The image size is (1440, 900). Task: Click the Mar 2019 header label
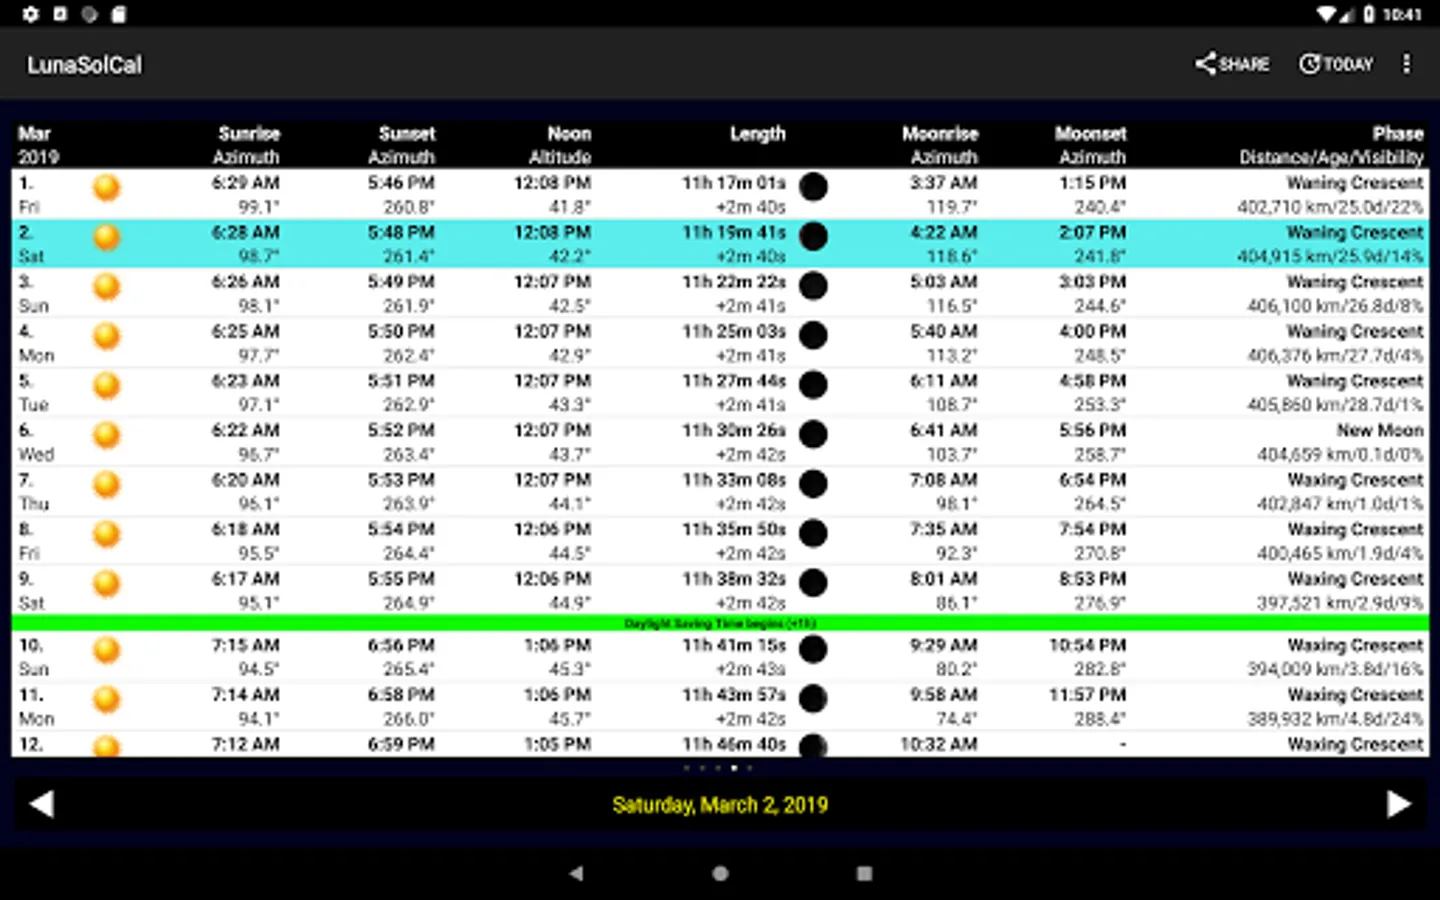tap(38, 145)
